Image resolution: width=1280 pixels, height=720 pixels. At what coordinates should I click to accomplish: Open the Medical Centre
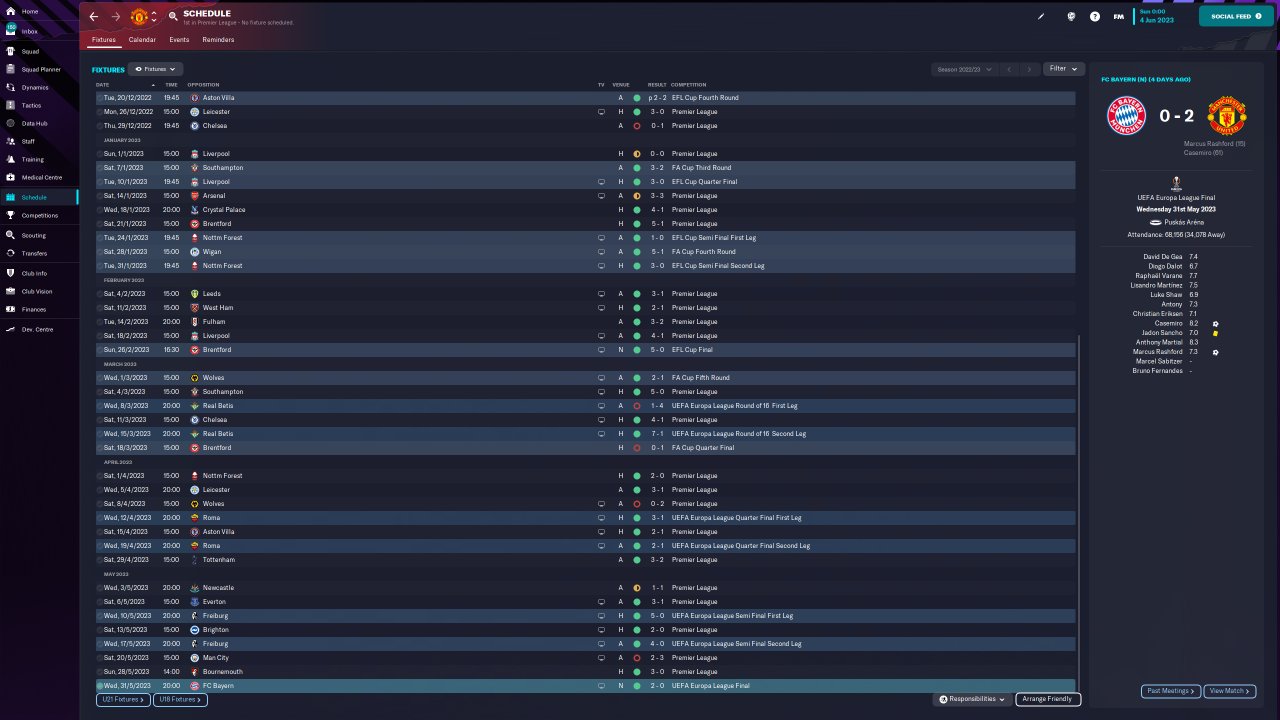(x=41, y=177)
